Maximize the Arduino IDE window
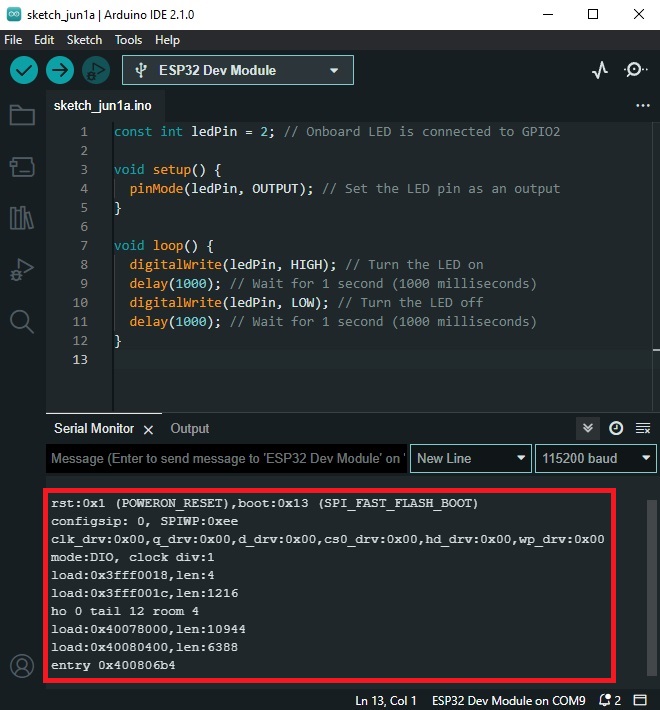 [593, 14]
